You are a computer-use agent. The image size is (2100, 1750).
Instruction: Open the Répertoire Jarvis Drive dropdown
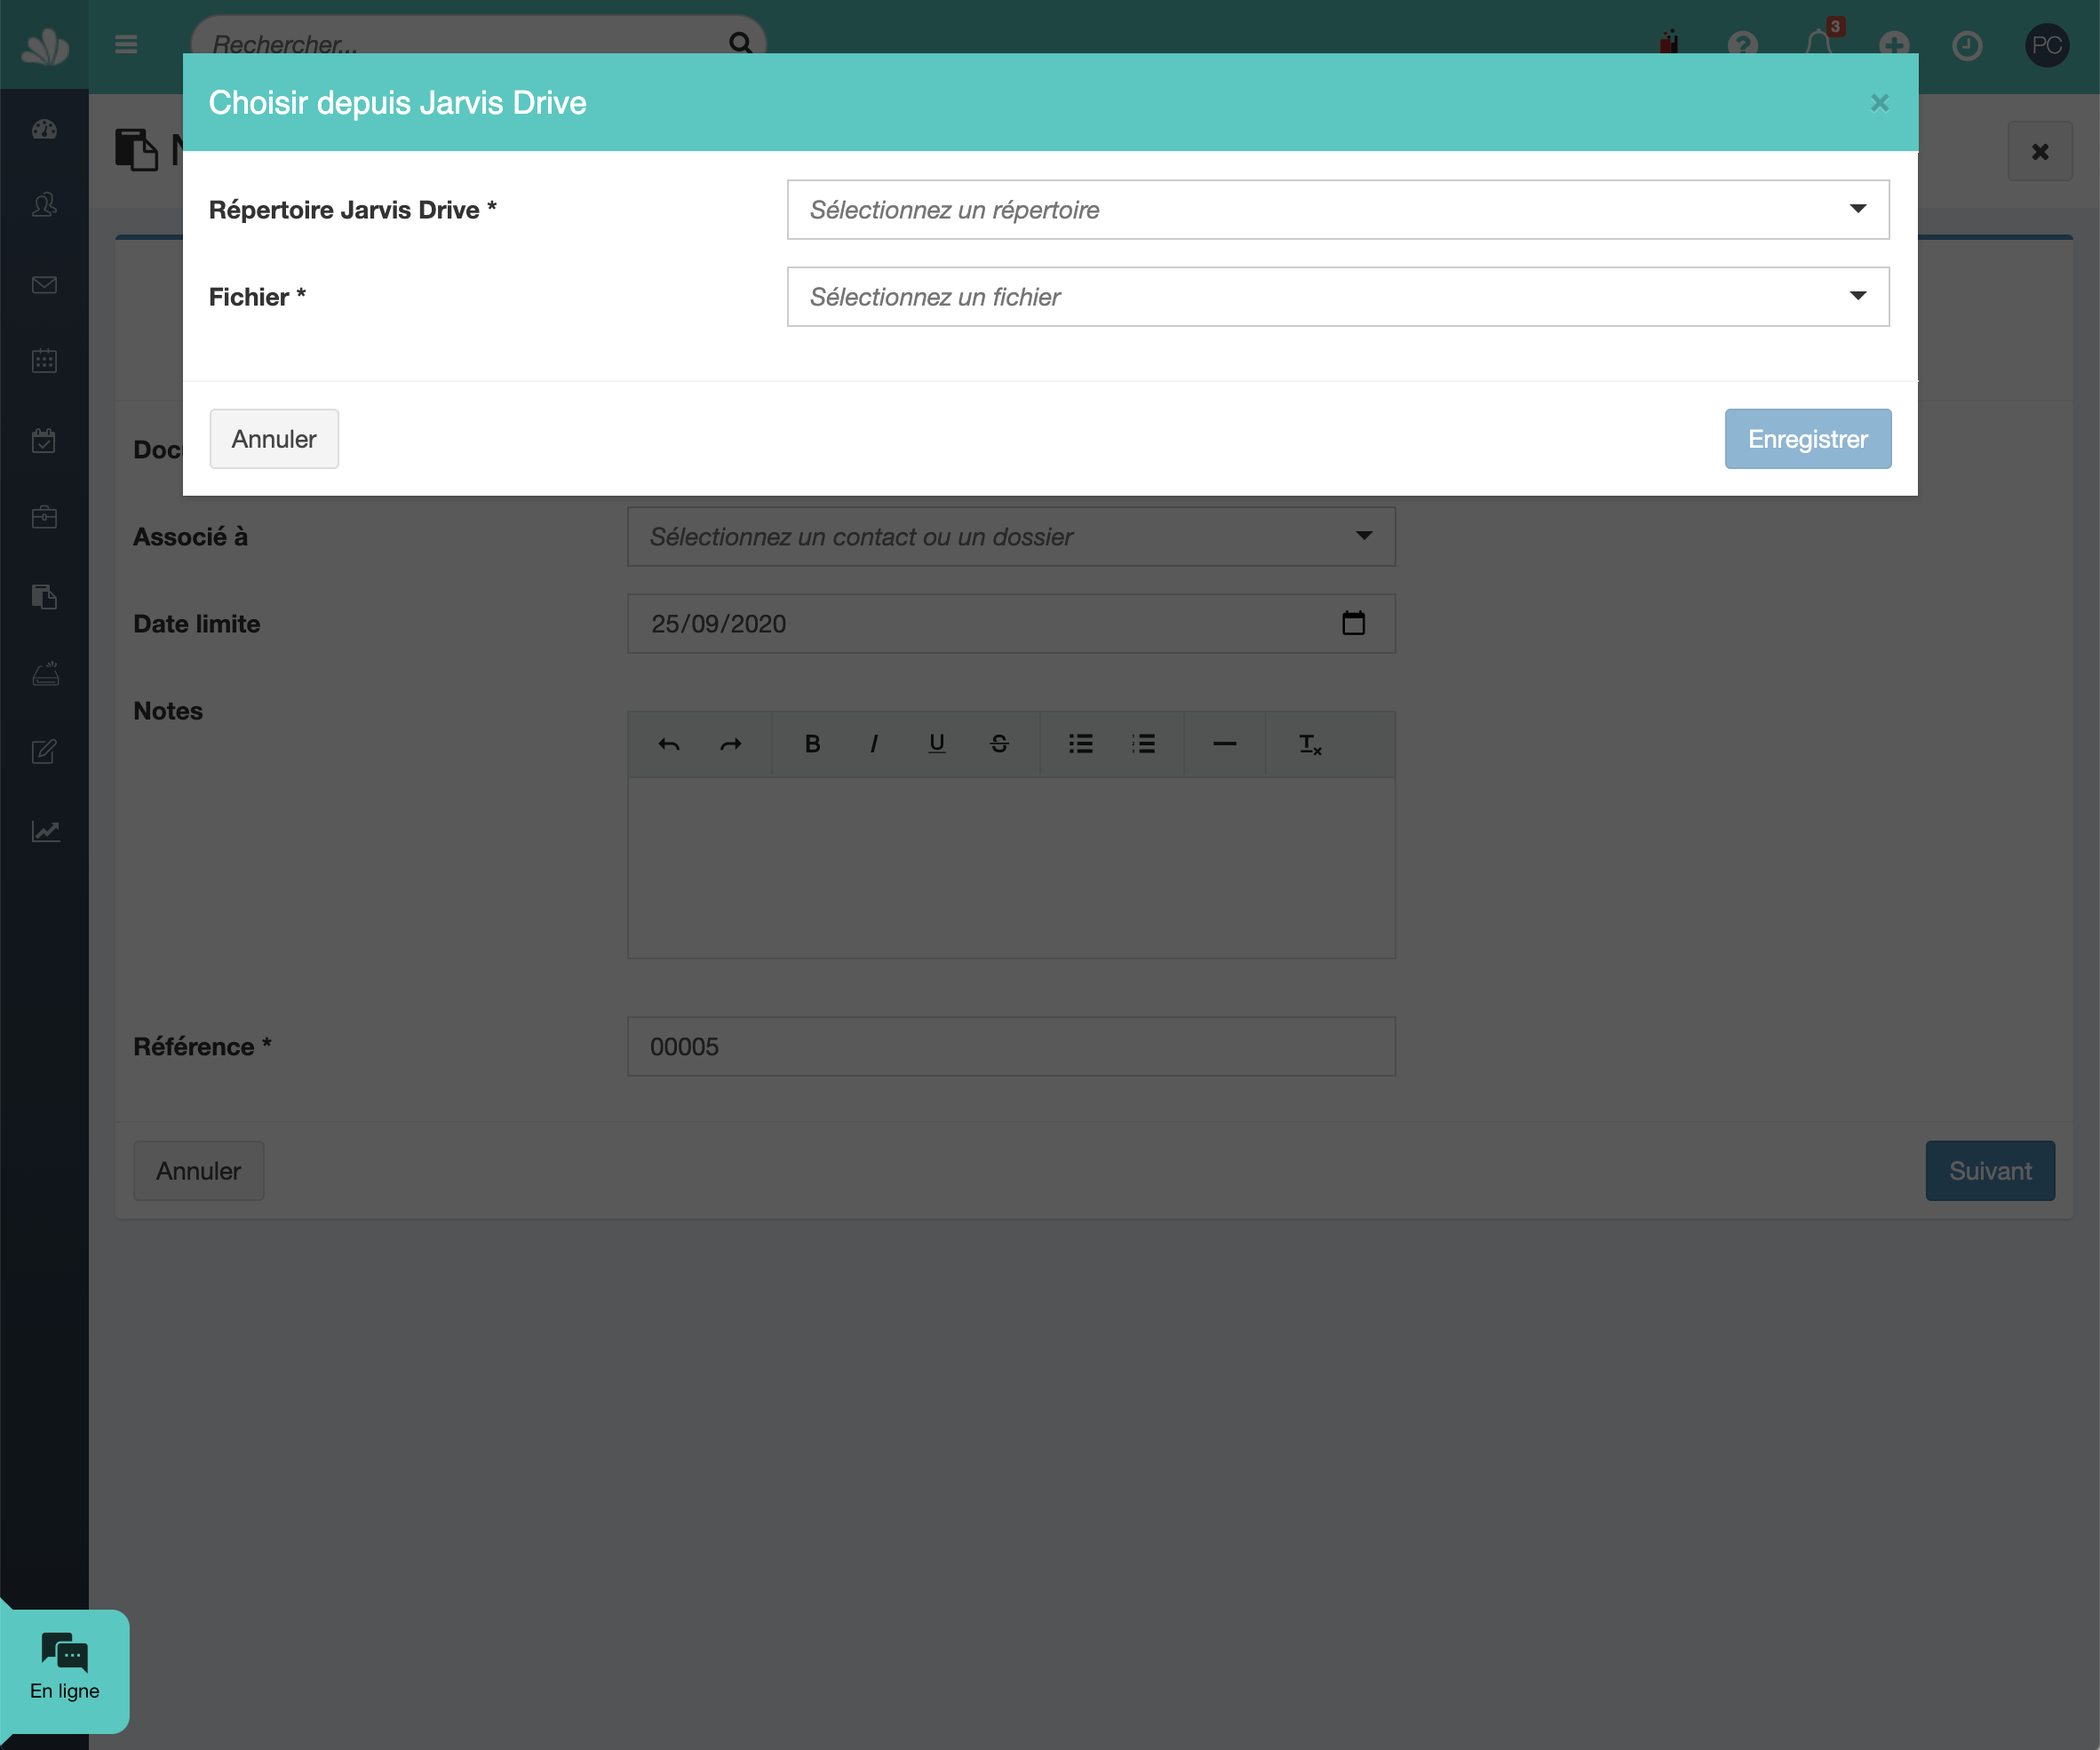click(1337, 210)
